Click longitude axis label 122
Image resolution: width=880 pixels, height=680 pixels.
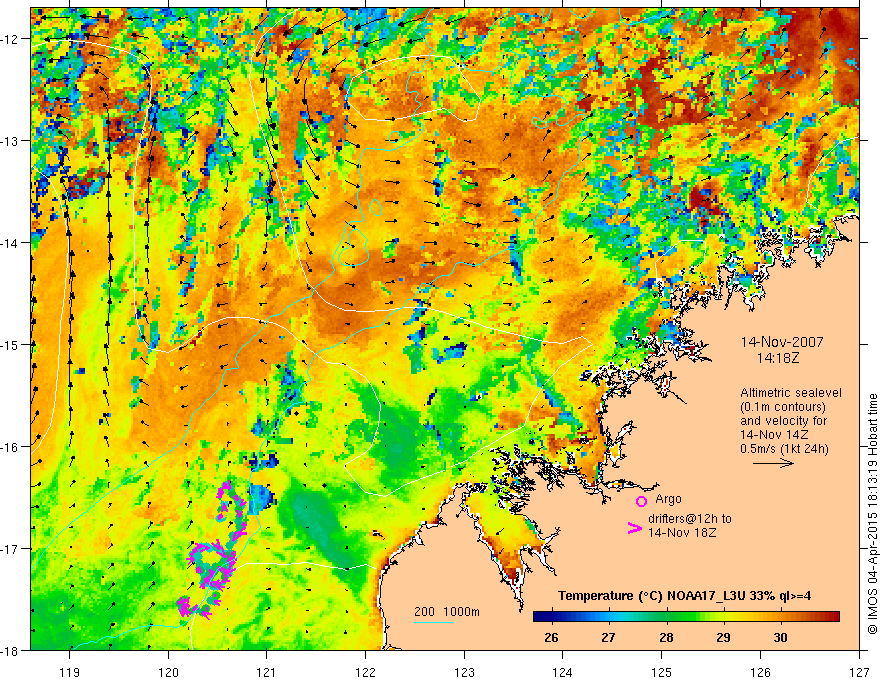pos(365,672)
